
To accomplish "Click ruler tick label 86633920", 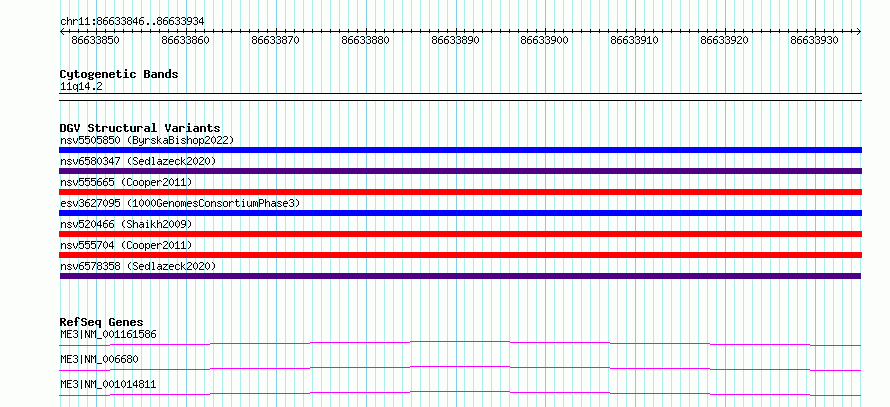I will pyautogui.click(x=724, y=40).
